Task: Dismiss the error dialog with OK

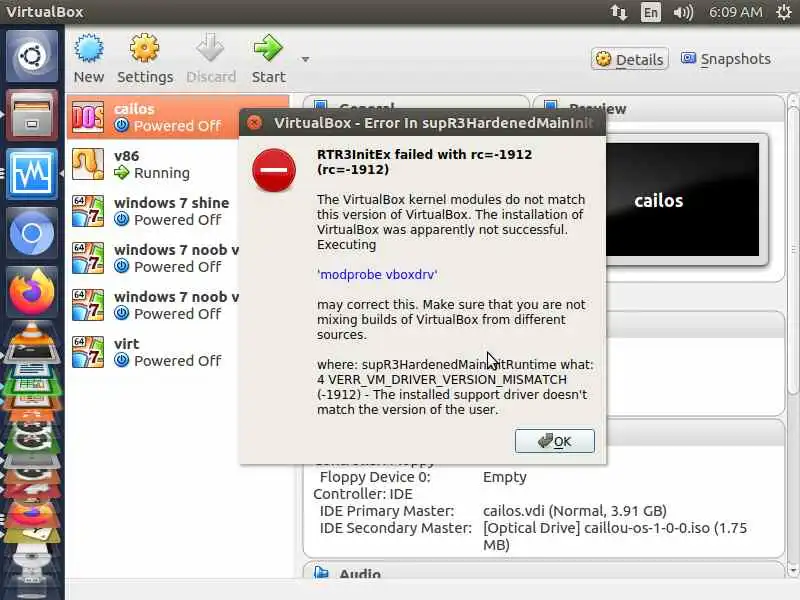Action: (555, 441)
